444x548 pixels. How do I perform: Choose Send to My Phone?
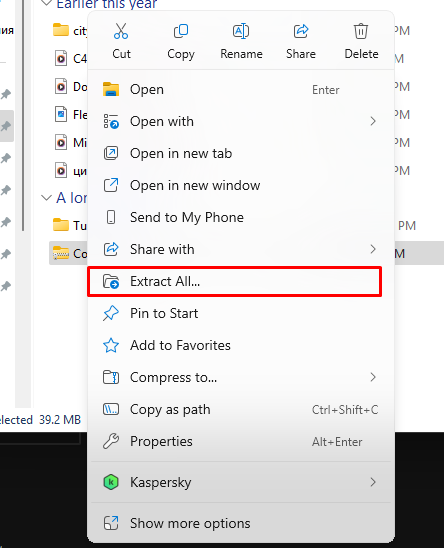point(241,217)
